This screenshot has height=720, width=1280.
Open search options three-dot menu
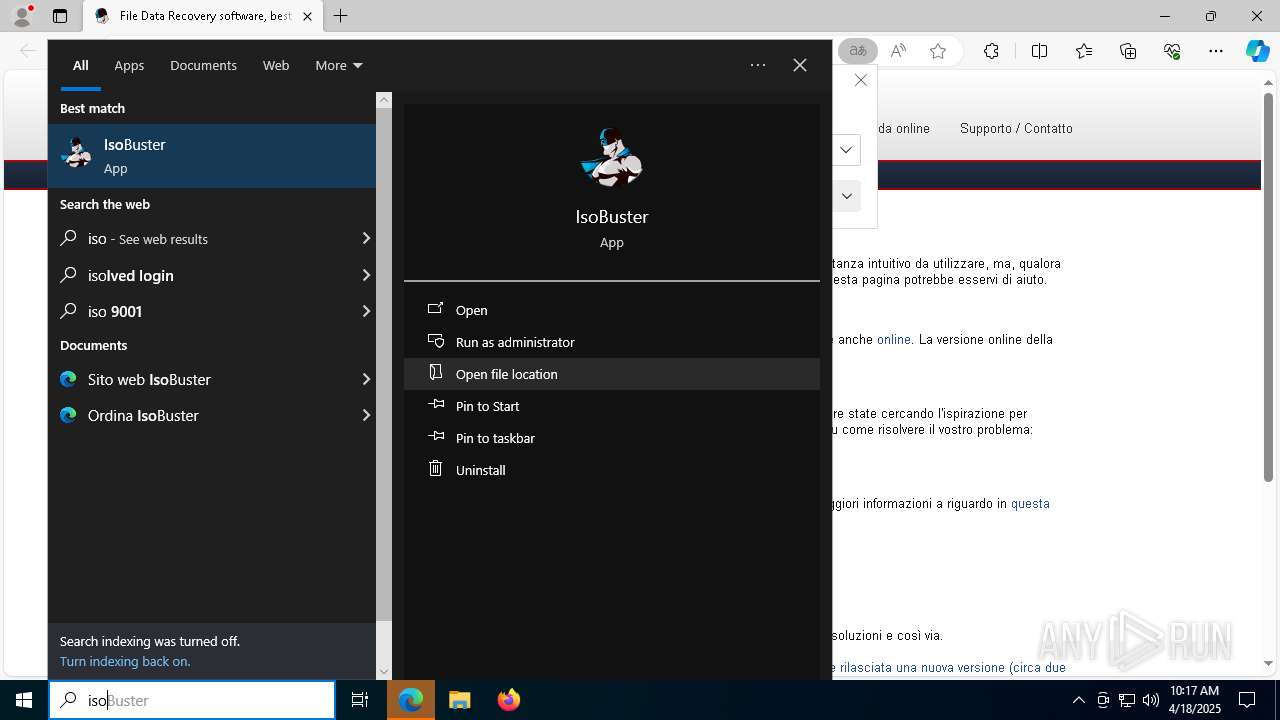point(758,65)
